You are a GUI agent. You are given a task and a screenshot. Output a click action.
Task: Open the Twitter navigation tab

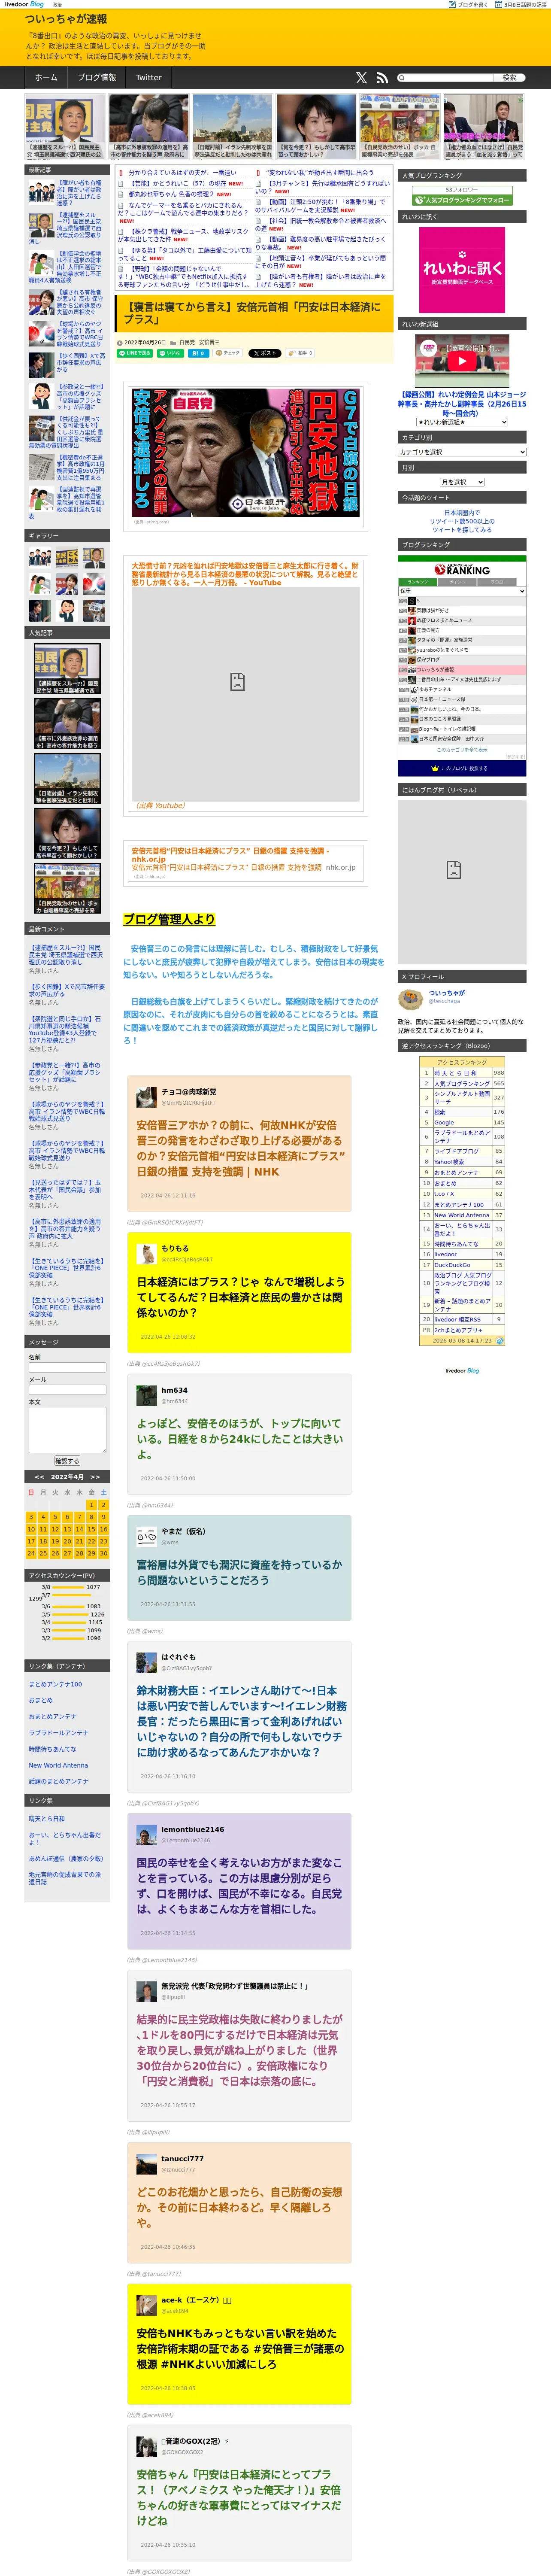[149, 77]
